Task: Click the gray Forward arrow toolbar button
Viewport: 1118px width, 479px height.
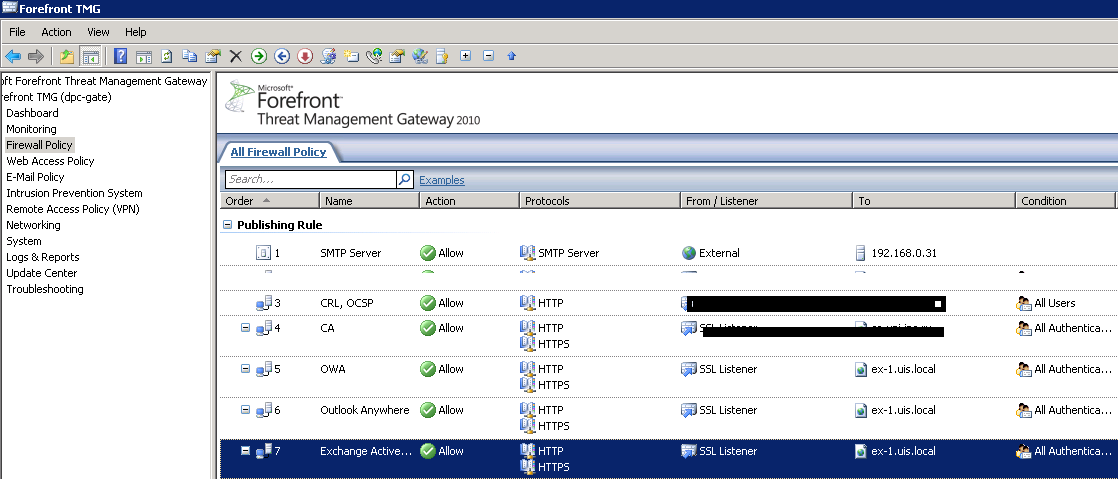Action: click(x=36, y=56)
